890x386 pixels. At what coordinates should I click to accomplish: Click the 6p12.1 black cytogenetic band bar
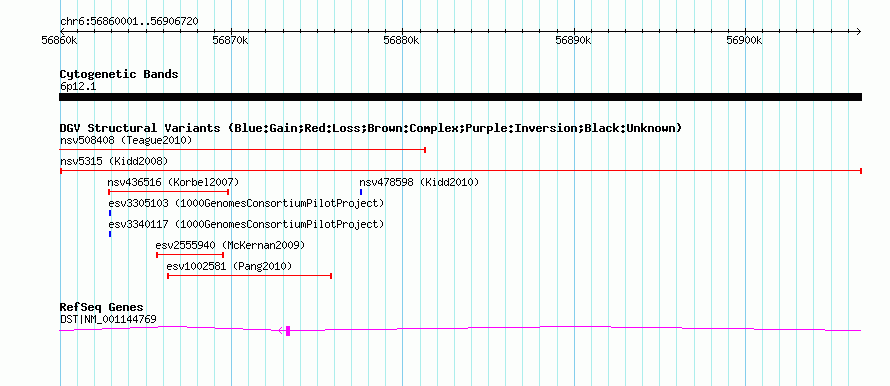click(461, 97)
